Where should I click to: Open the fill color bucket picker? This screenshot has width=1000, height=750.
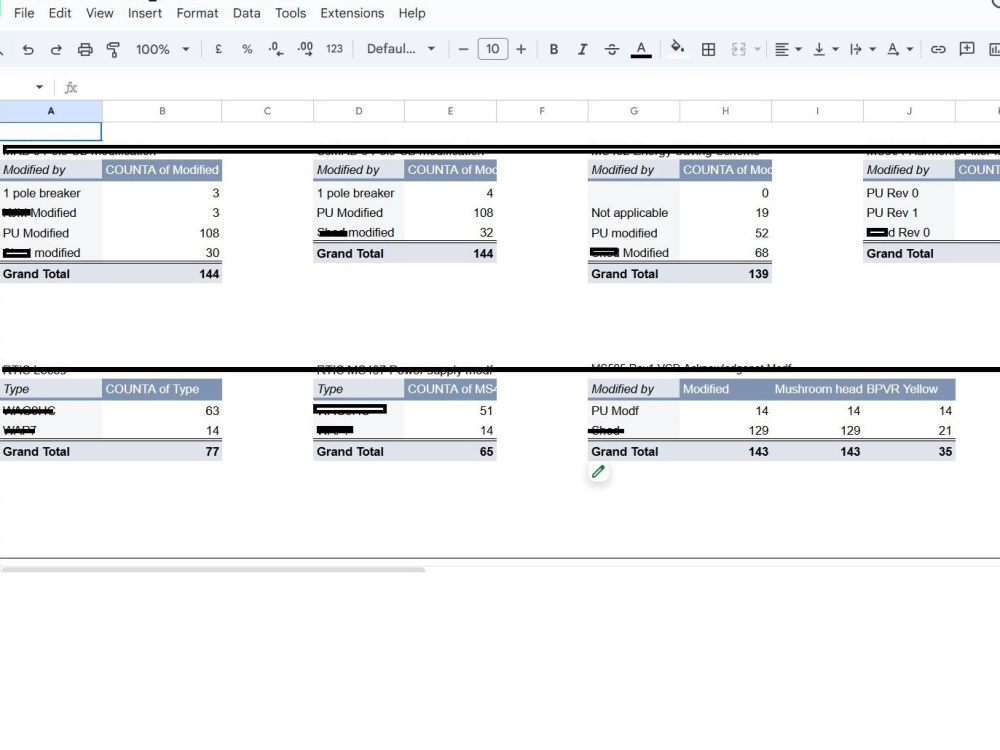coord(677,48)
